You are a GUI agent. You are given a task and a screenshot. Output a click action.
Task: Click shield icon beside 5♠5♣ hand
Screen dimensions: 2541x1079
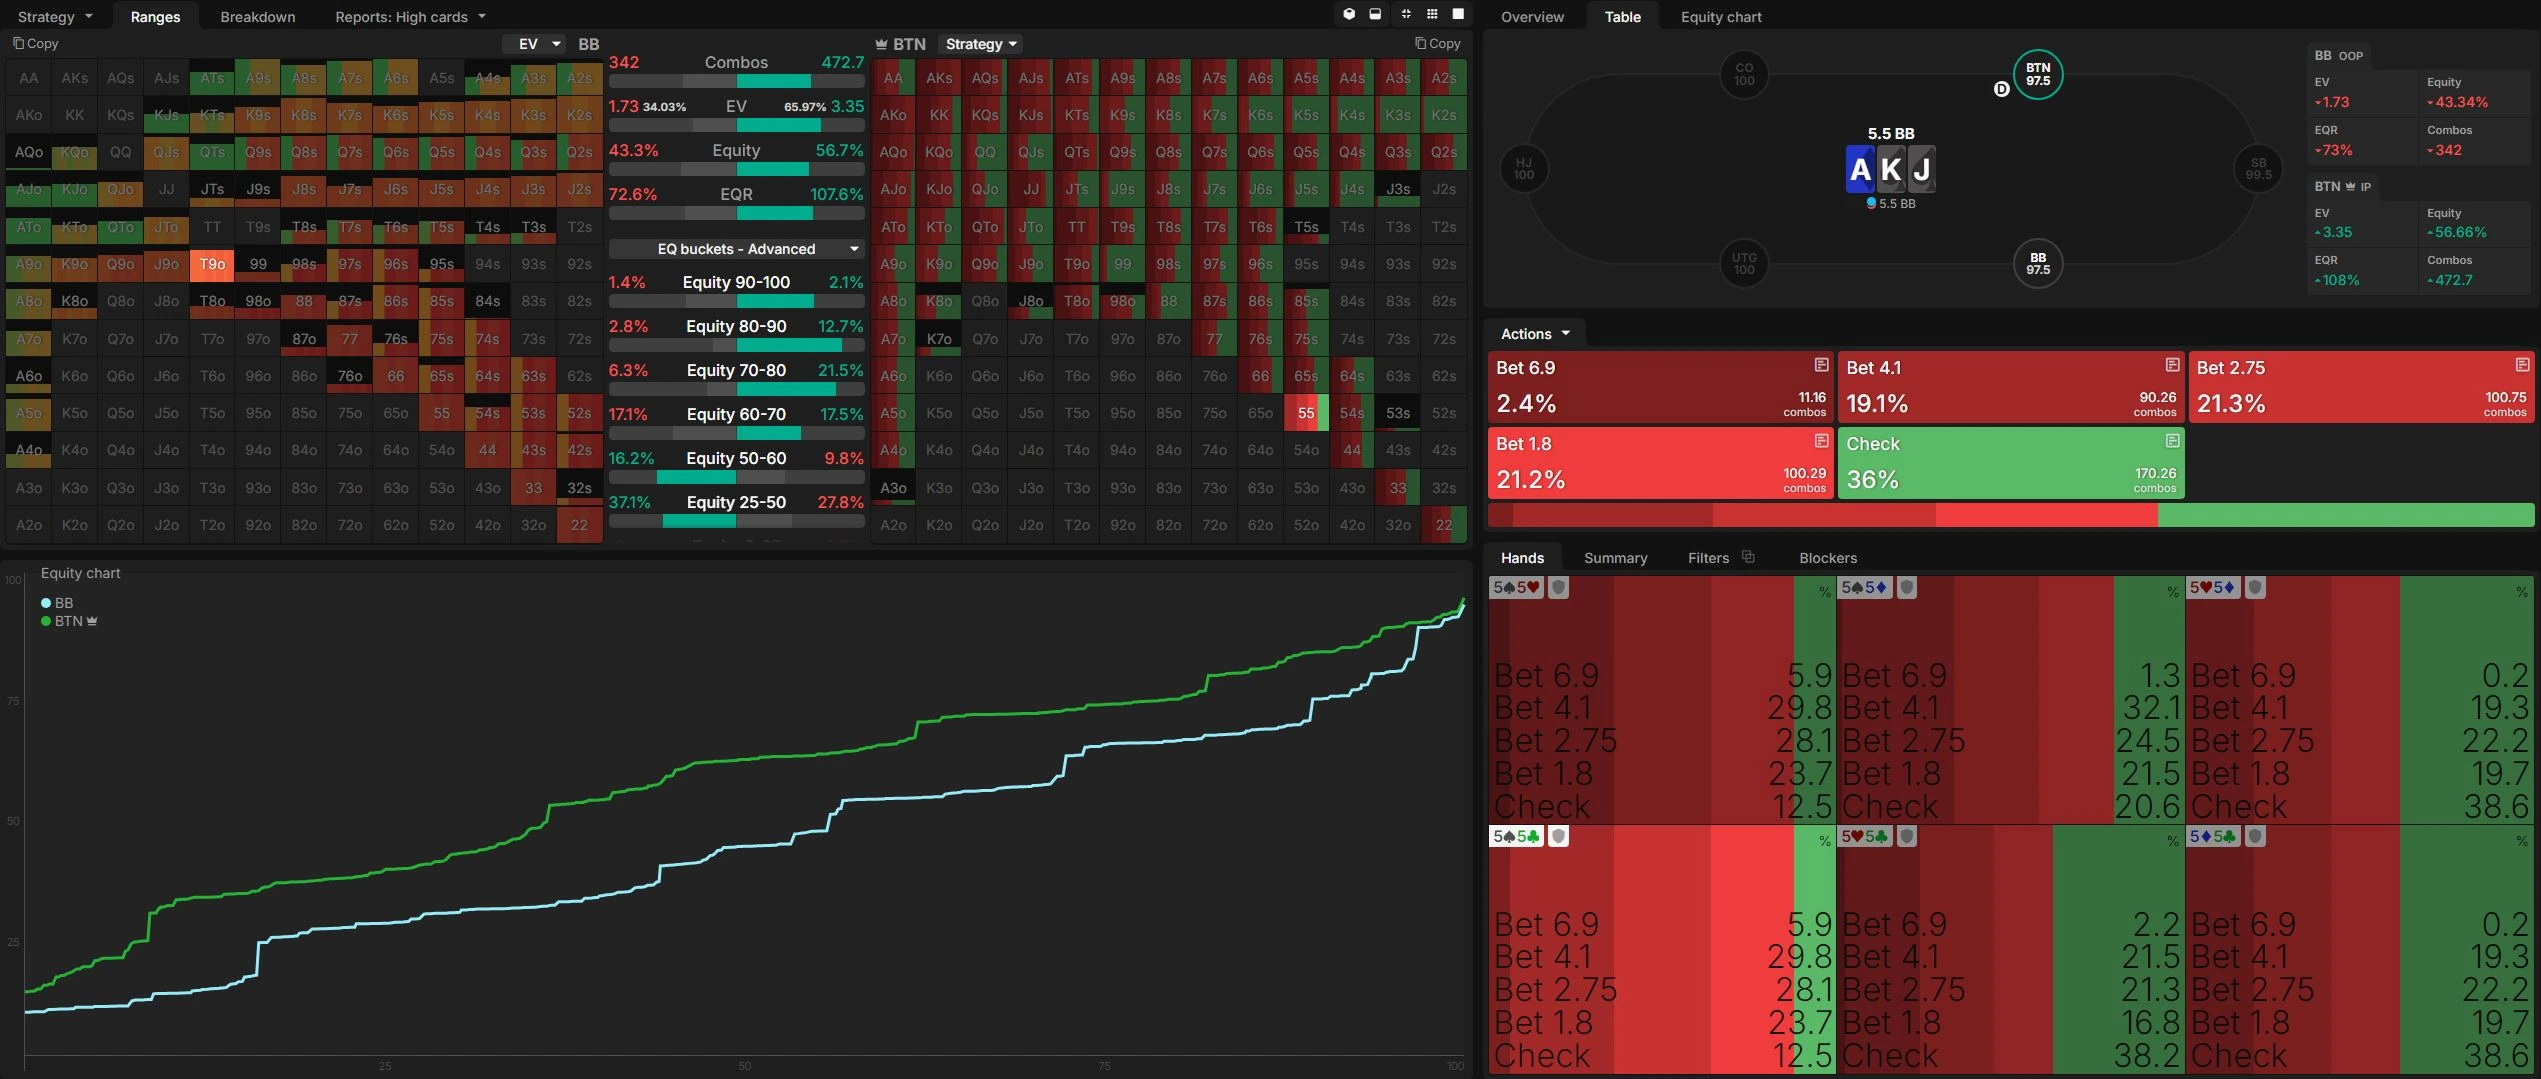1558,836
